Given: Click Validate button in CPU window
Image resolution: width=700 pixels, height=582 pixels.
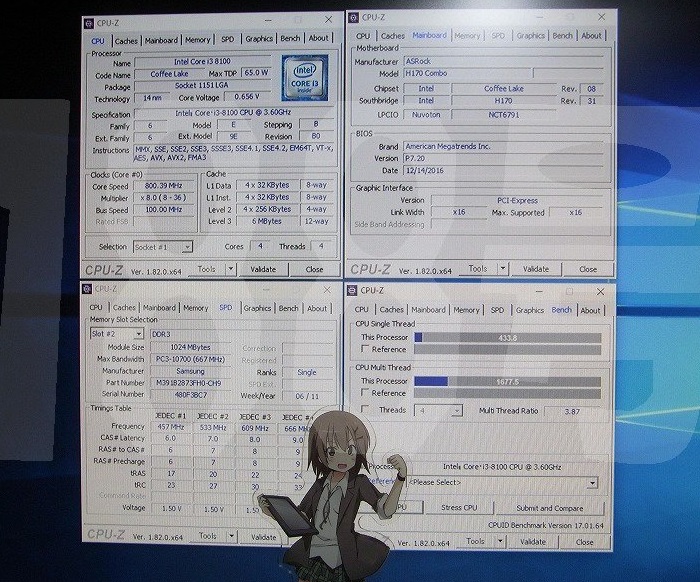Looking at the screenshot, I should coord(263,269).
